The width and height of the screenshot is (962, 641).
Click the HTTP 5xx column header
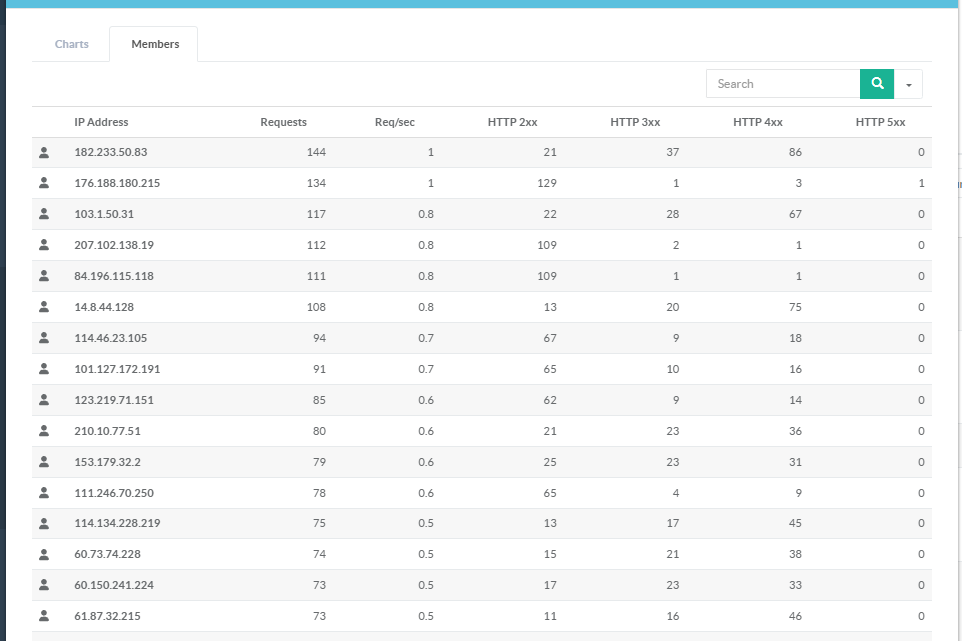point(880,122)
